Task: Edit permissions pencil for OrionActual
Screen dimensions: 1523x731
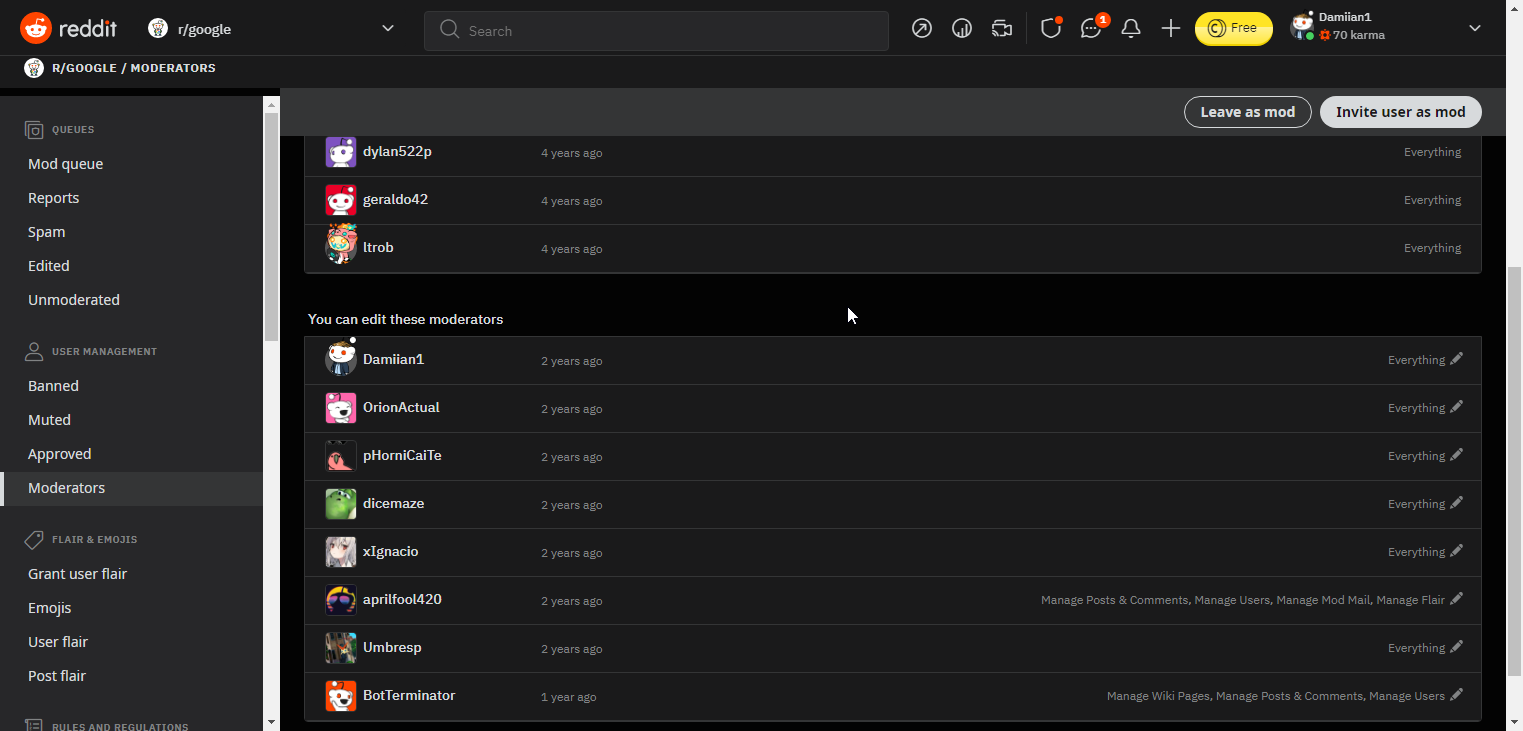Action: [1456, 407]
